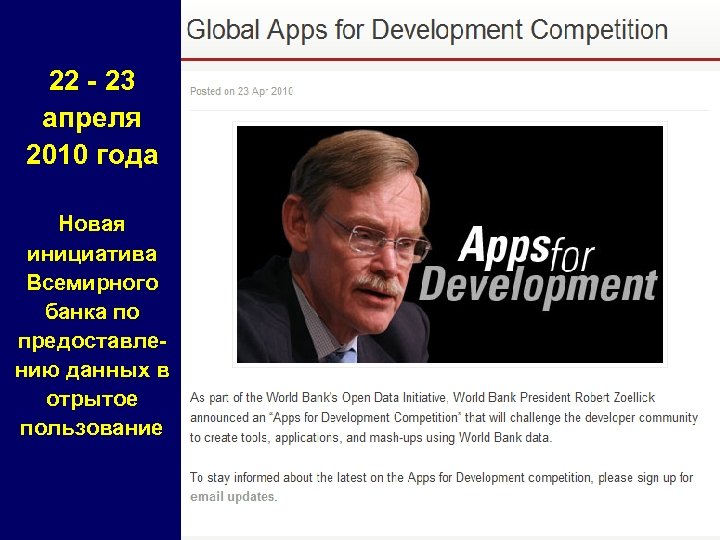The height and width of the screenshot is (540, 720).
Task: Select the line starting 'announced an Apps for Development'
Action: coord(444,417)
